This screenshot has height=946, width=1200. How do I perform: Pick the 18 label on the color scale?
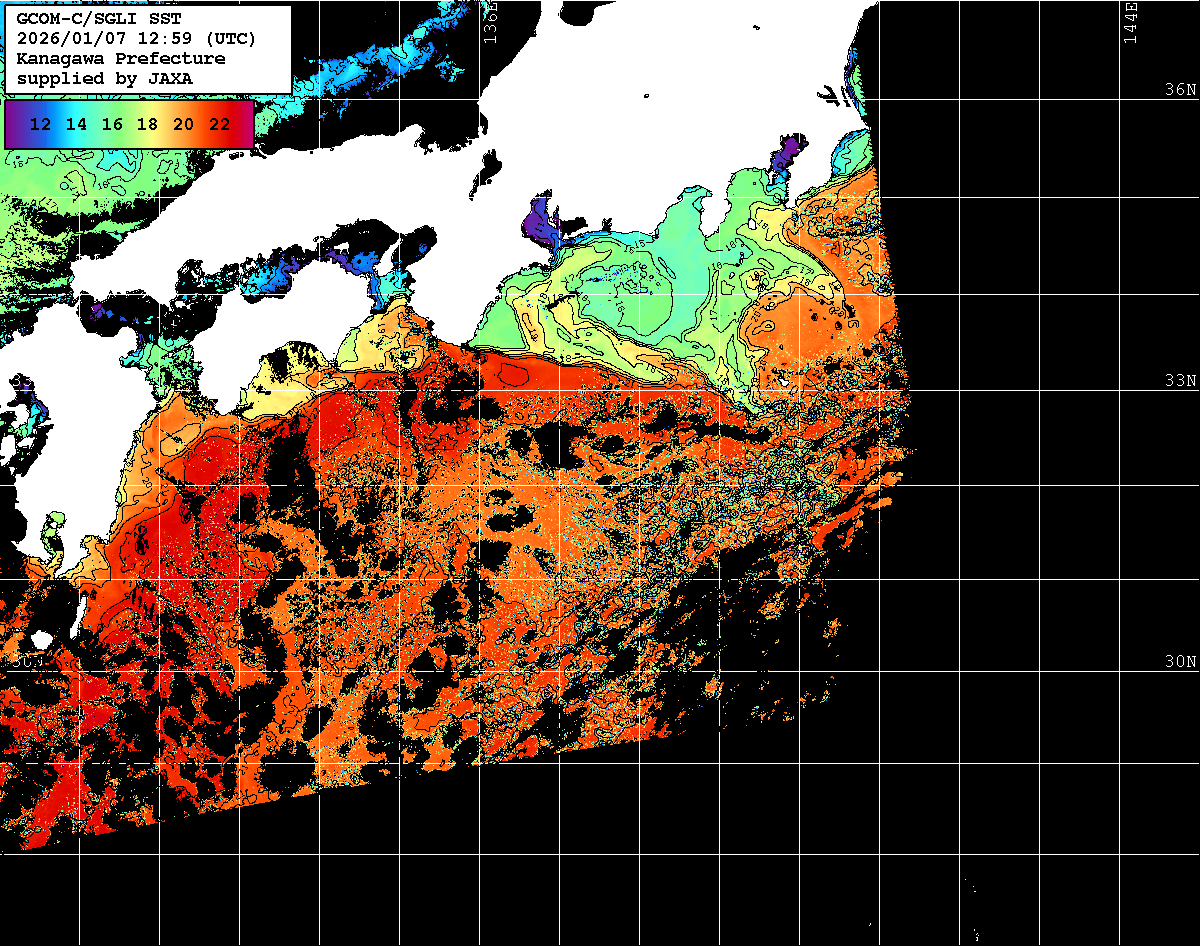coord(147,124)
